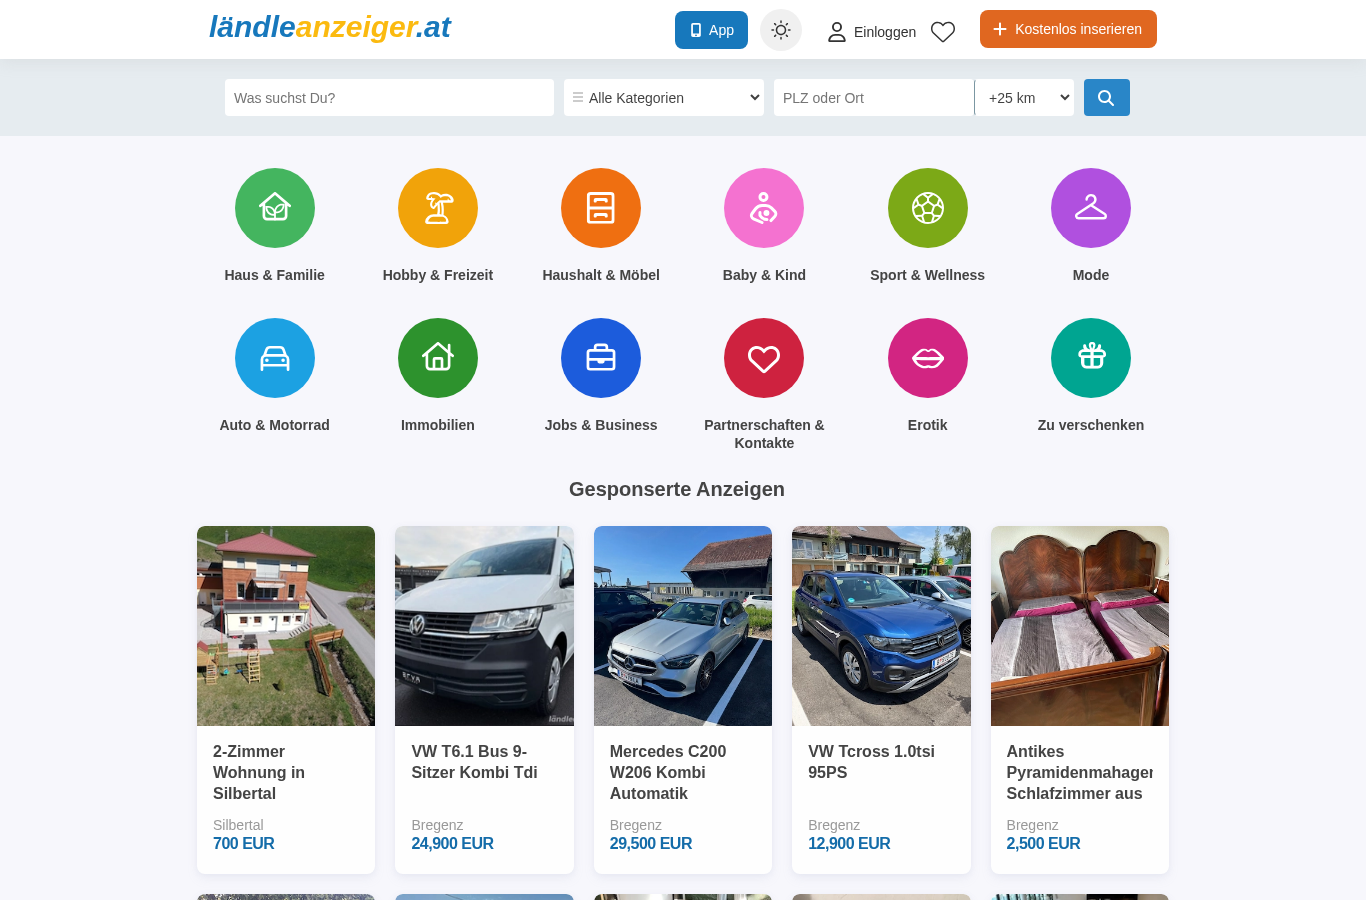This screenshot has height=900, width=1366.
Task: Select the 'Baby & Kind' category label
Action: (x=764, y=275)
